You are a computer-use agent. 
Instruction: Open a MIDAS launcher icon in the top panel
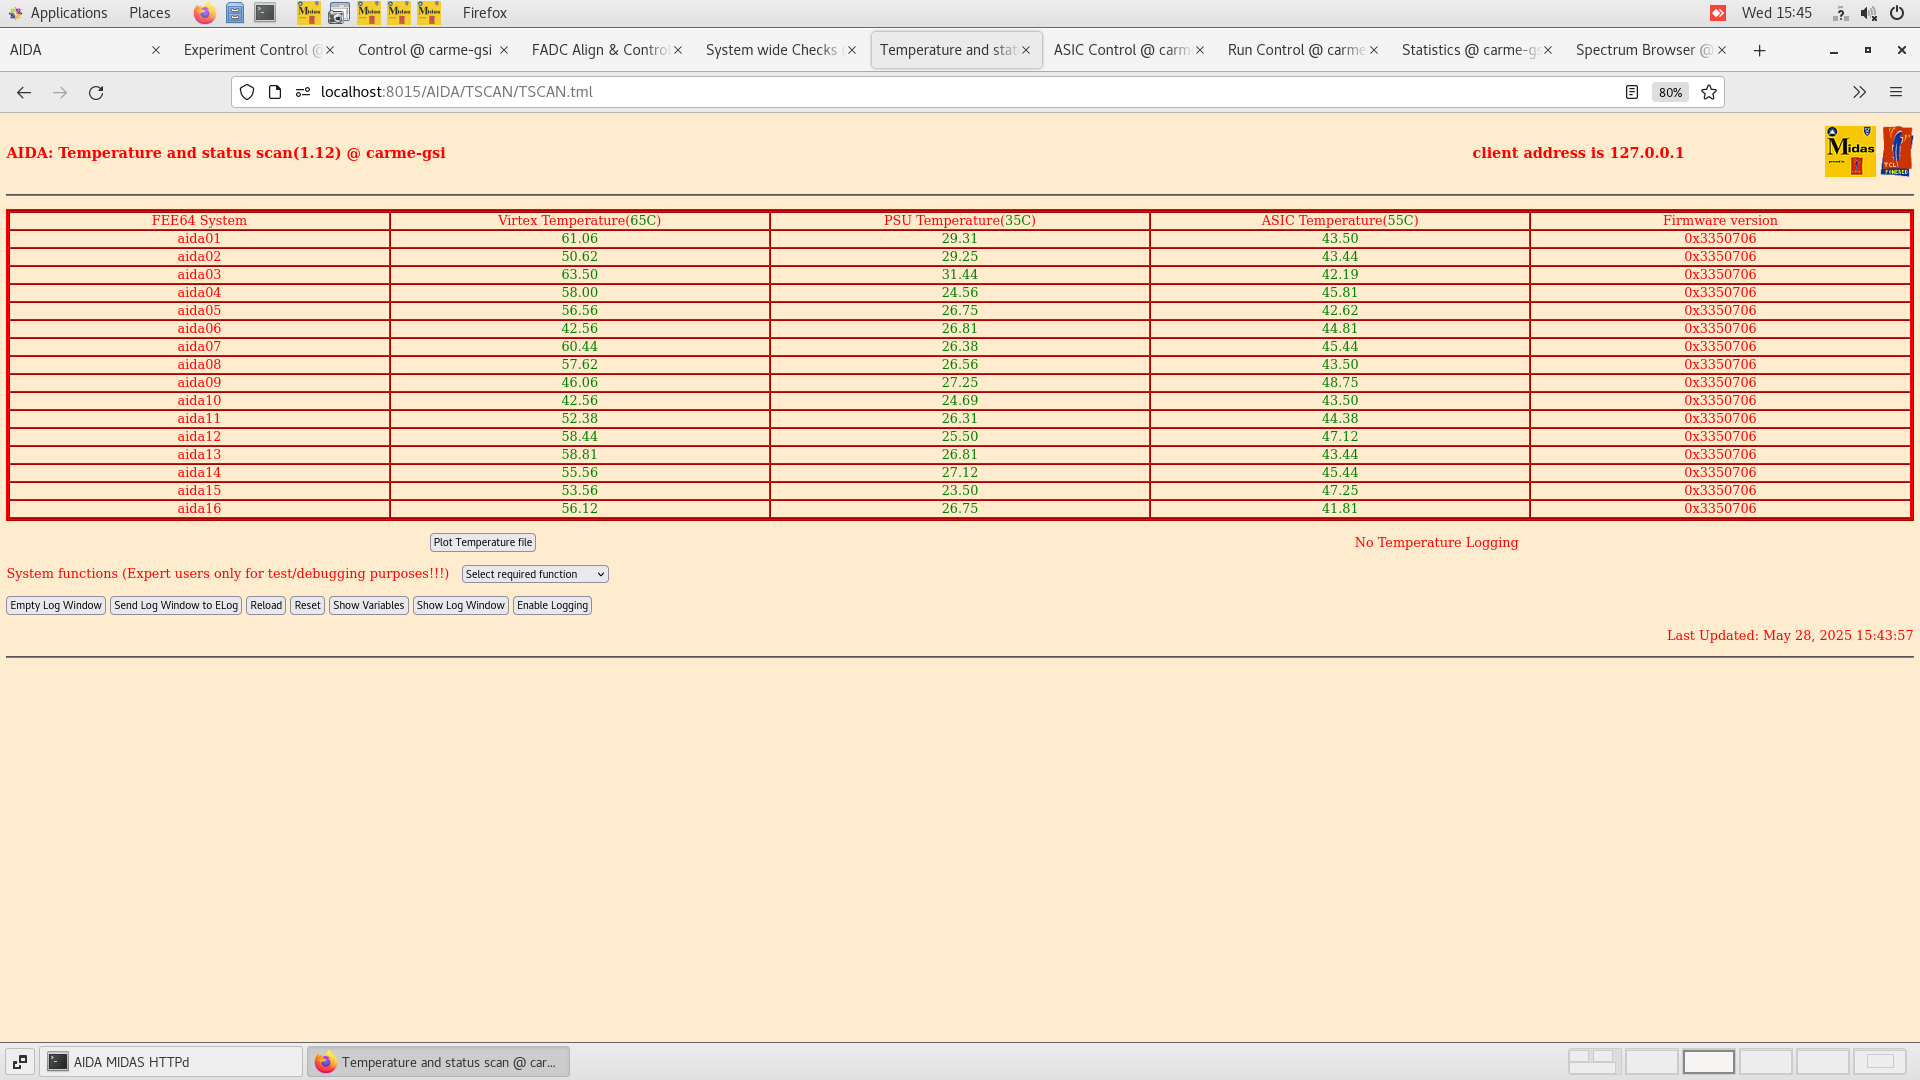(309, 13)
